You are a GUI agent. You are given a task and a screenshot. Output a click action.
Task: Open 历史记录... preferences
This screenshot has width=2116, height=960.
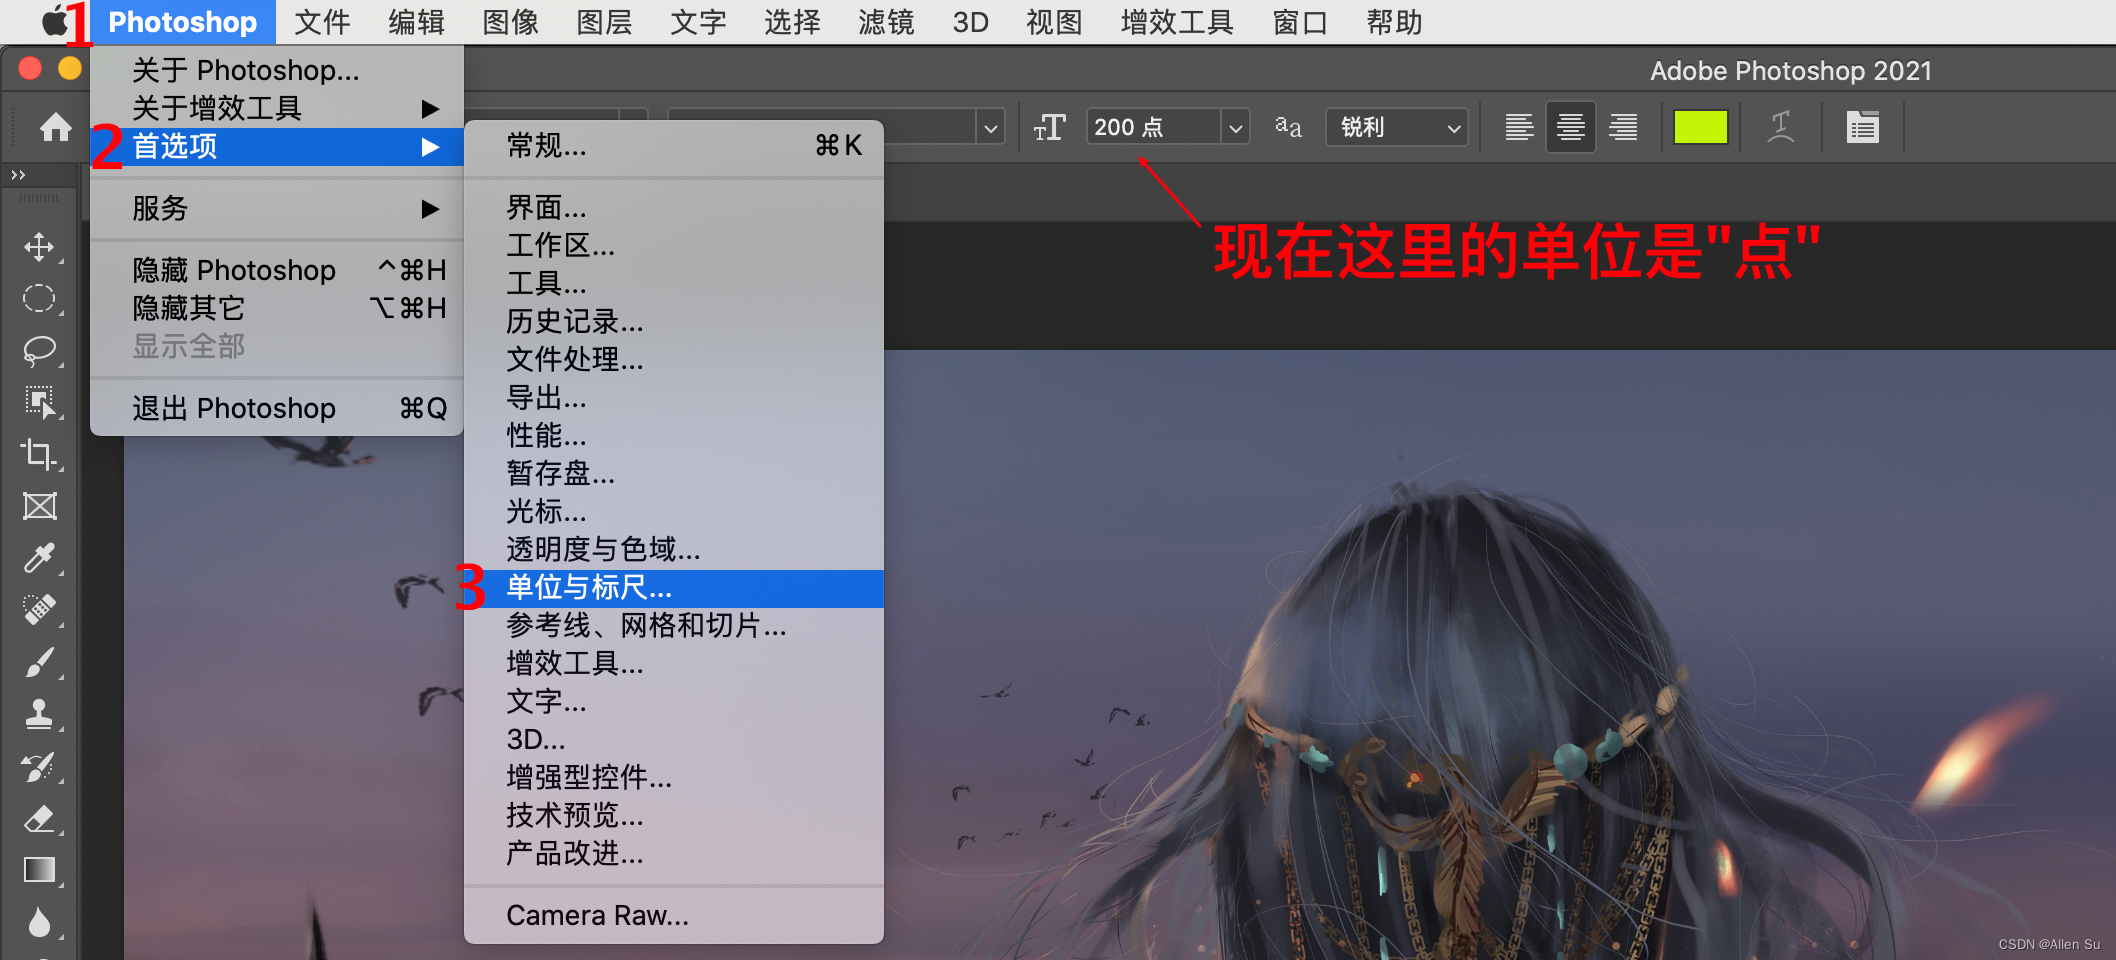click(674, 321)
